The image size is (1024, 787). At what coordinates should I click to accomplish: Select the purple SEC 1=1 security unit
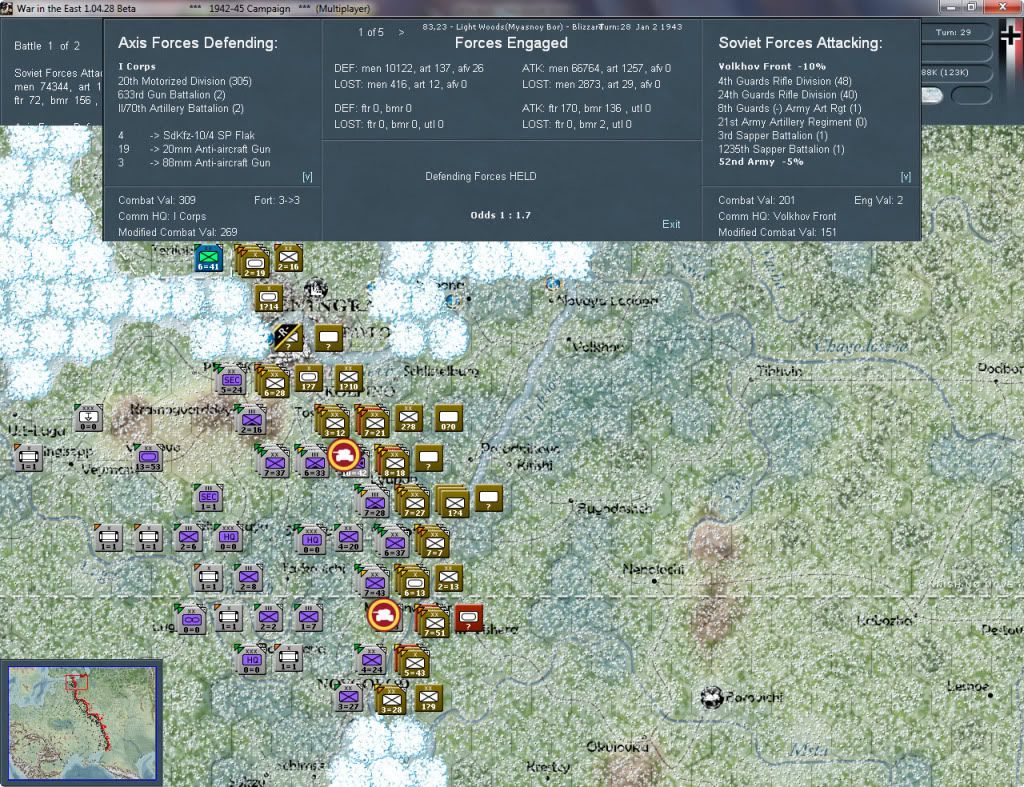coord(208,498)
